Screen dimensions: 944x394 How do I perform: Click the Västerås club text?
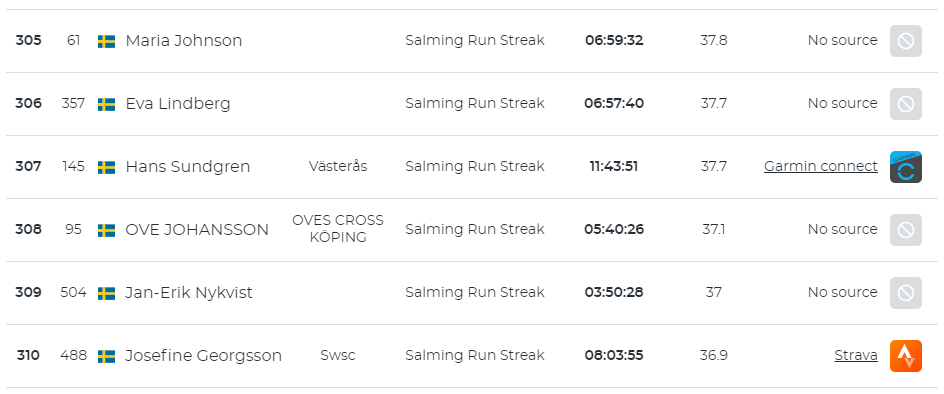coord(338,166)
